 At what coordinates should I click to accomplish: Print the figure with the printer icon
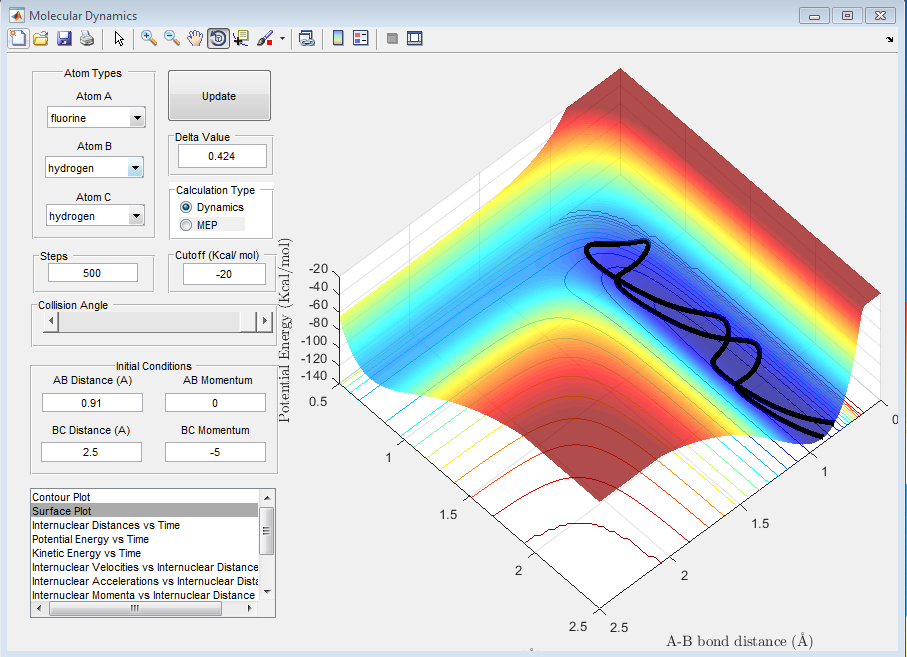[x=87, y=38]
